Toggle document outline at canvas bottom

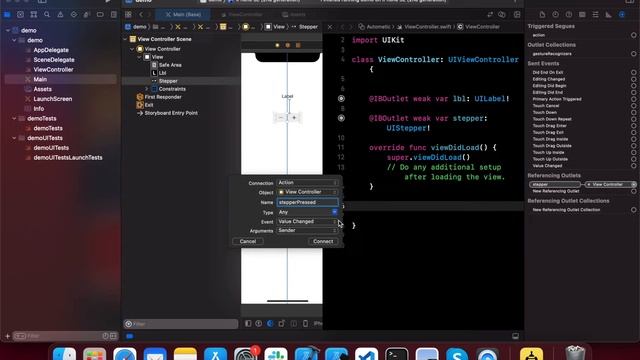point(248,324)
